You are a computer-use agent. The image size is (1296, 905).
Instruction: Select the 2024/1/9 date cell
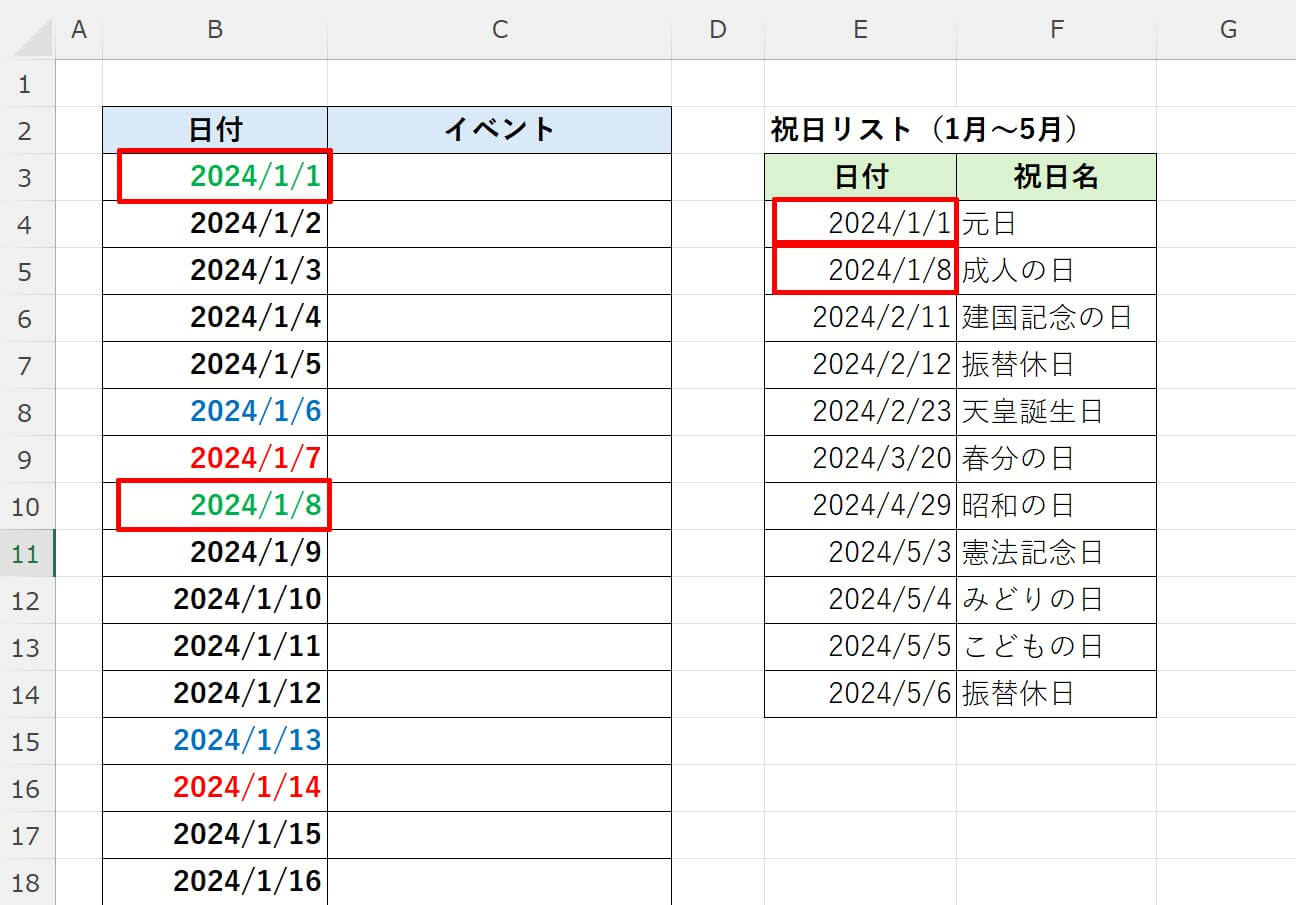point(215,553)
